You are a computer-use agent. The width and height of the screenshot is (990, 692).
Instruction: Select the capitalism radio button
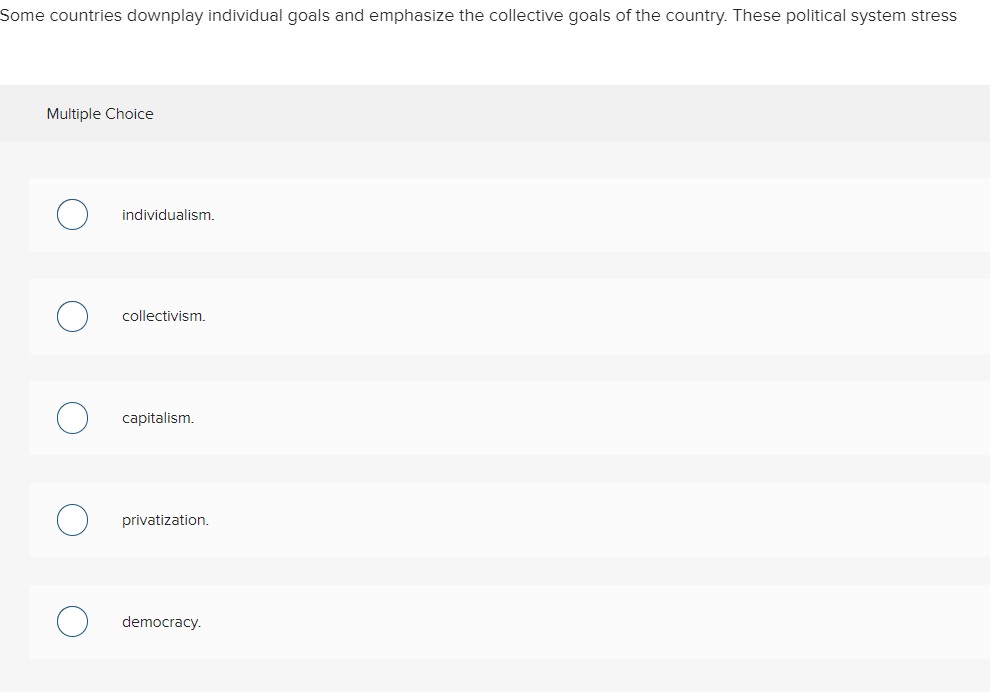(x=71, y=418)
